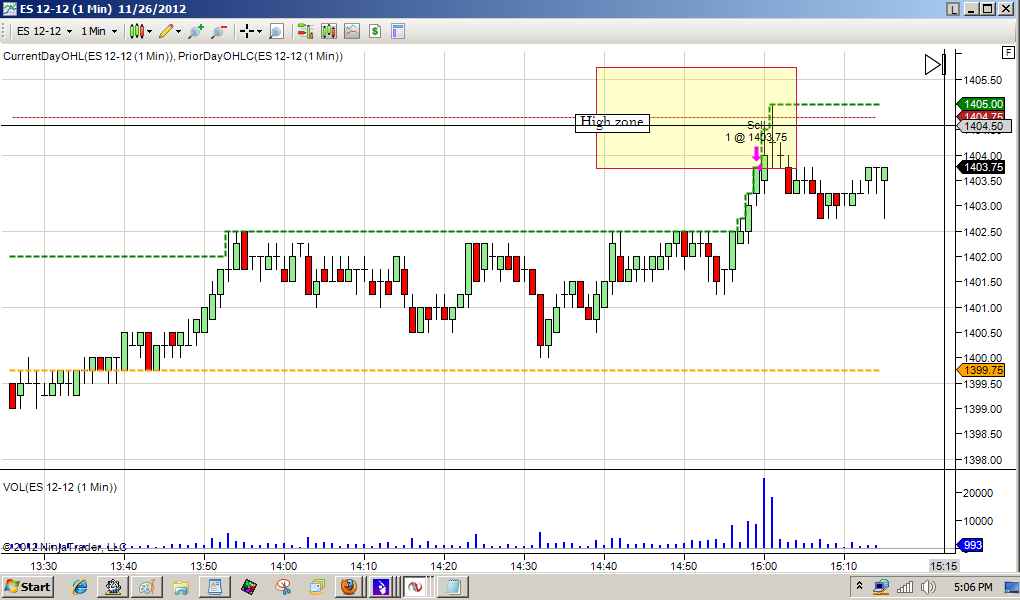Open the document writer taskbar icon
1020x600 pixels.
(215, 587)
